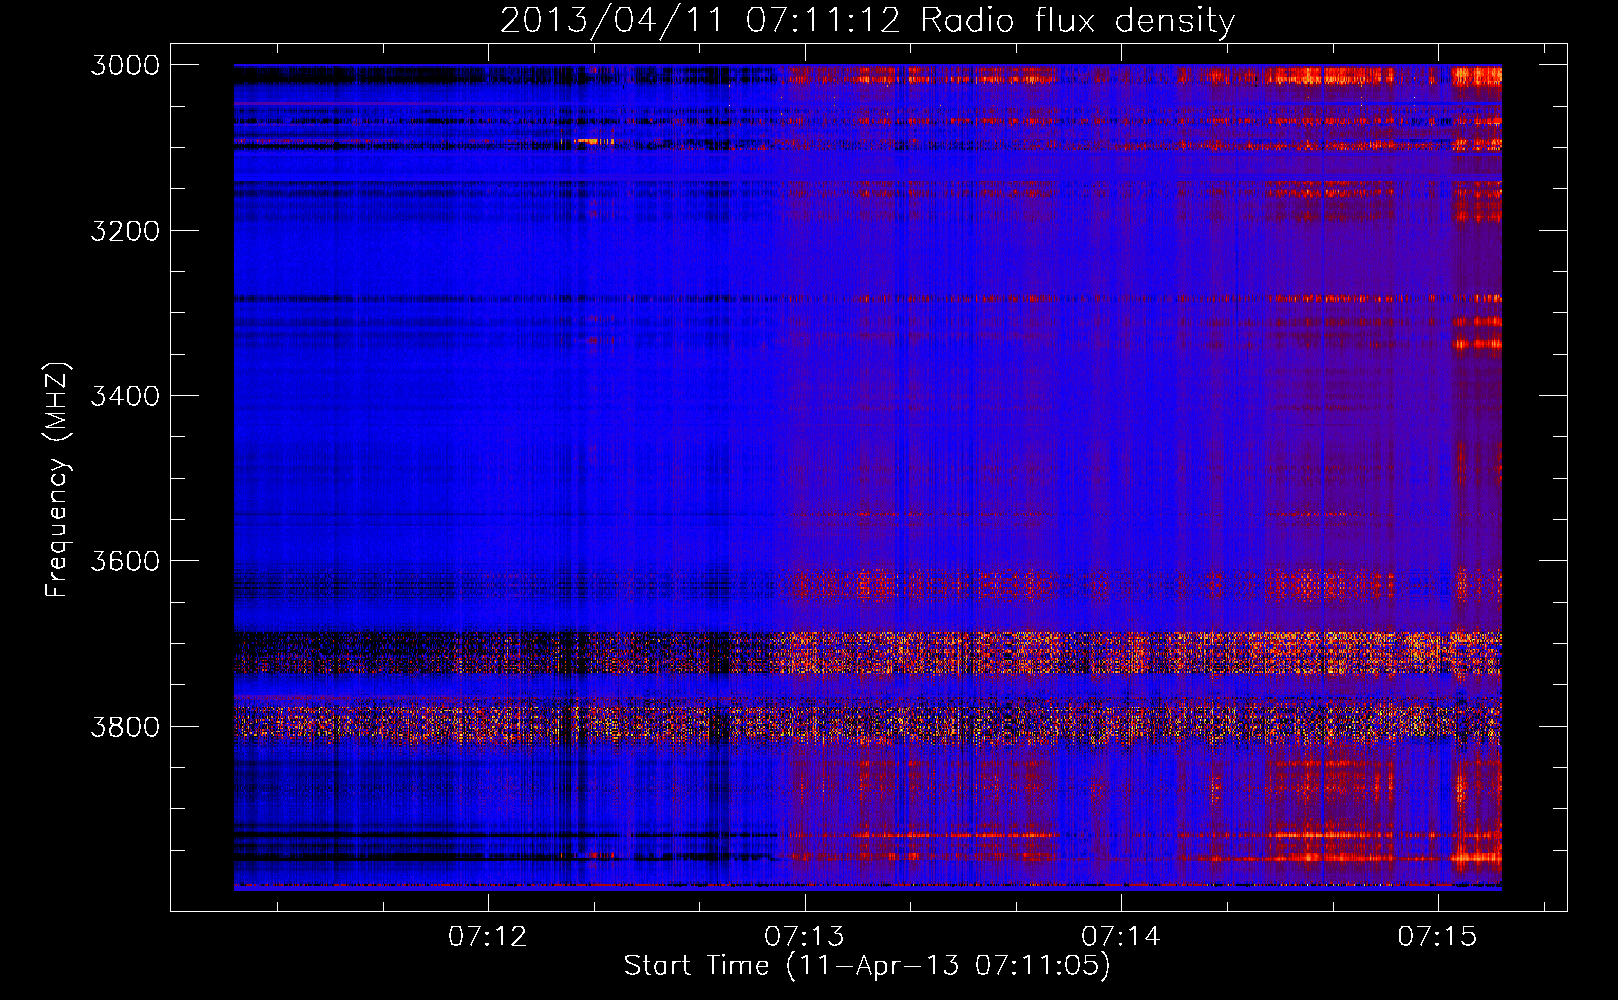Select the 3800 frequency tick label
This screenshot has width=1618, height=1000.
pos(125,726)
